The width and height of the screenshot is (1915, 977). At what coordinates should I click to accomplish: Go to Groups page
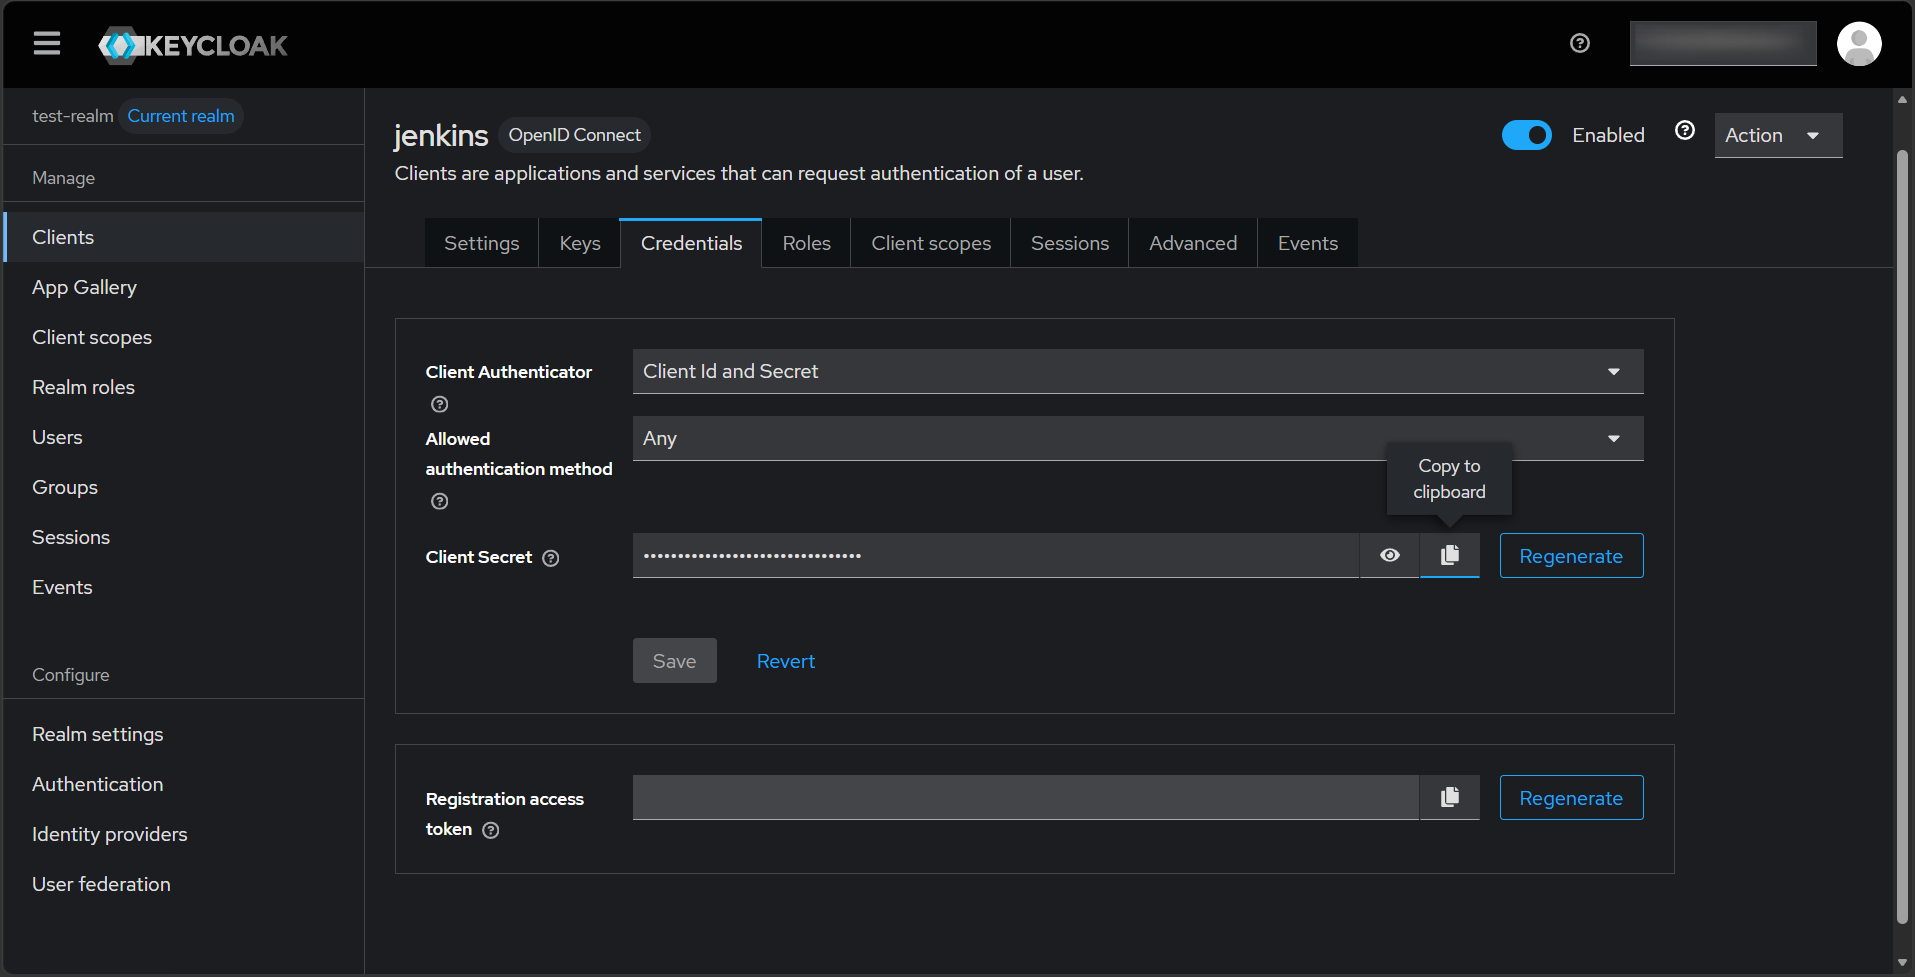184,487
